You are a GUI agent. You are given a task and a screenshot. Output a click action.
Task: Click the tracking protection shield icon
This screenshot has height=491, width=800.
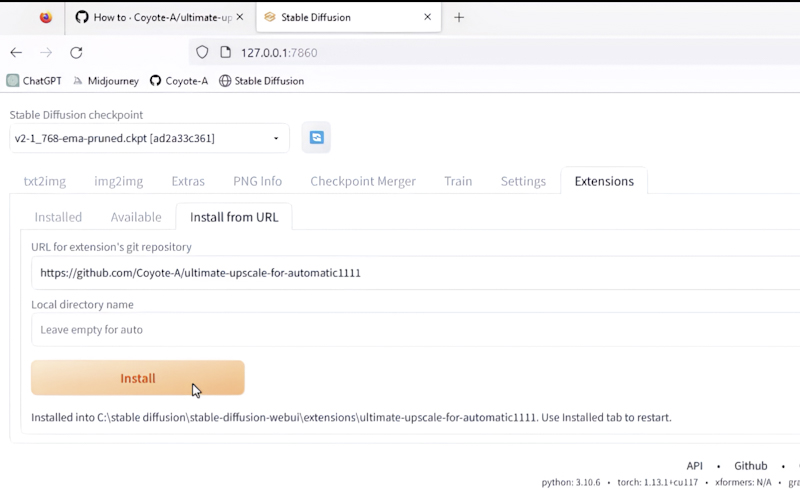tap(202, 52)
